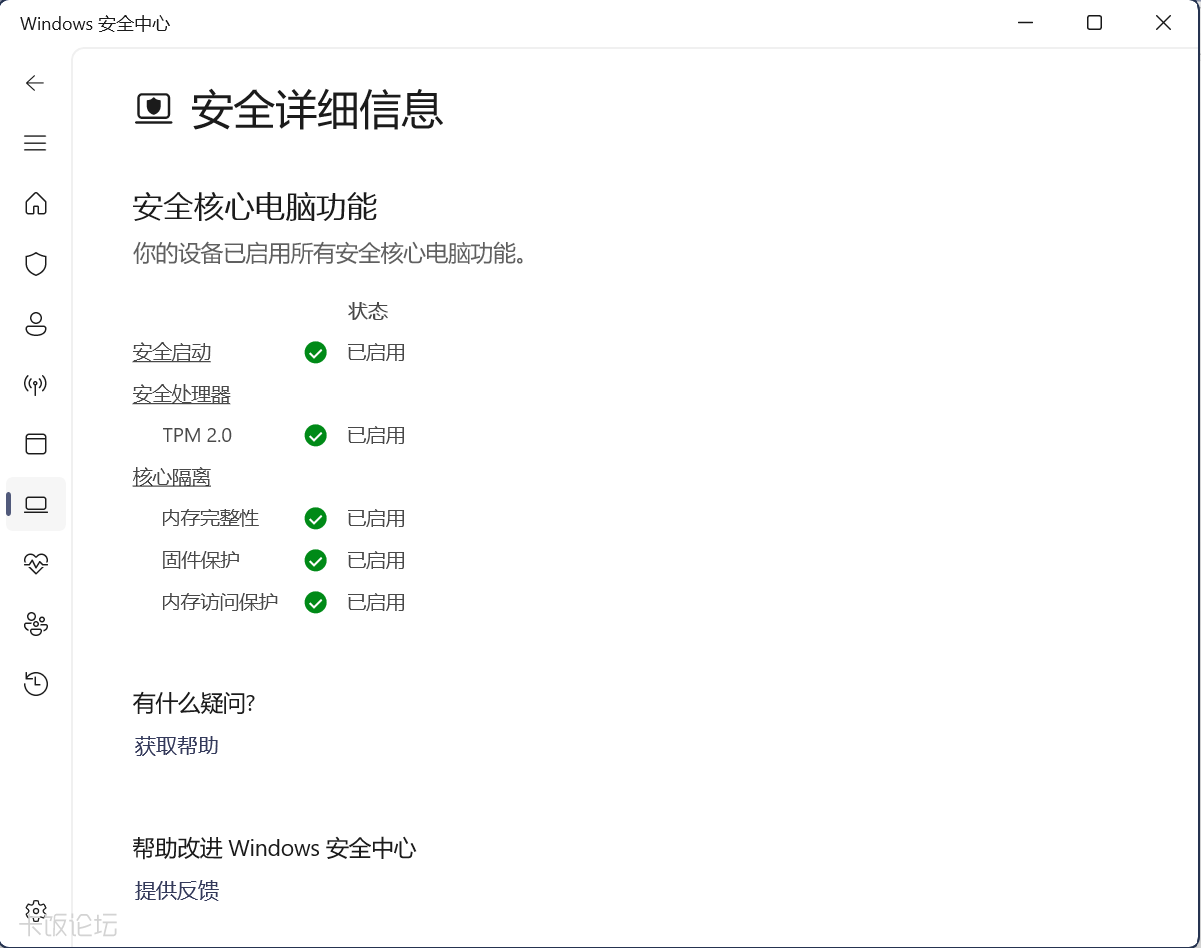The width and height of the screenshot is (1201, 948).
Task: Expand the navigation pane with hamburger menu
Action: click(x=35, y=143)
